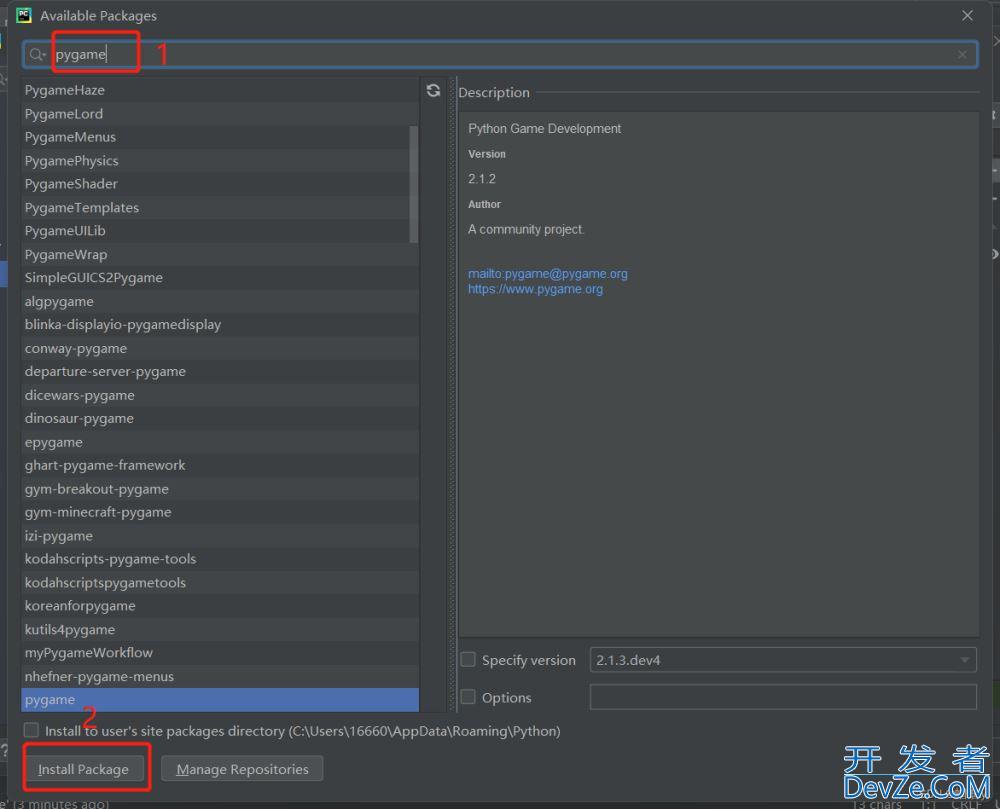The image size is (1000, 809).
Task: Select kodahscriptspygametools package
Action: (220, 582)
